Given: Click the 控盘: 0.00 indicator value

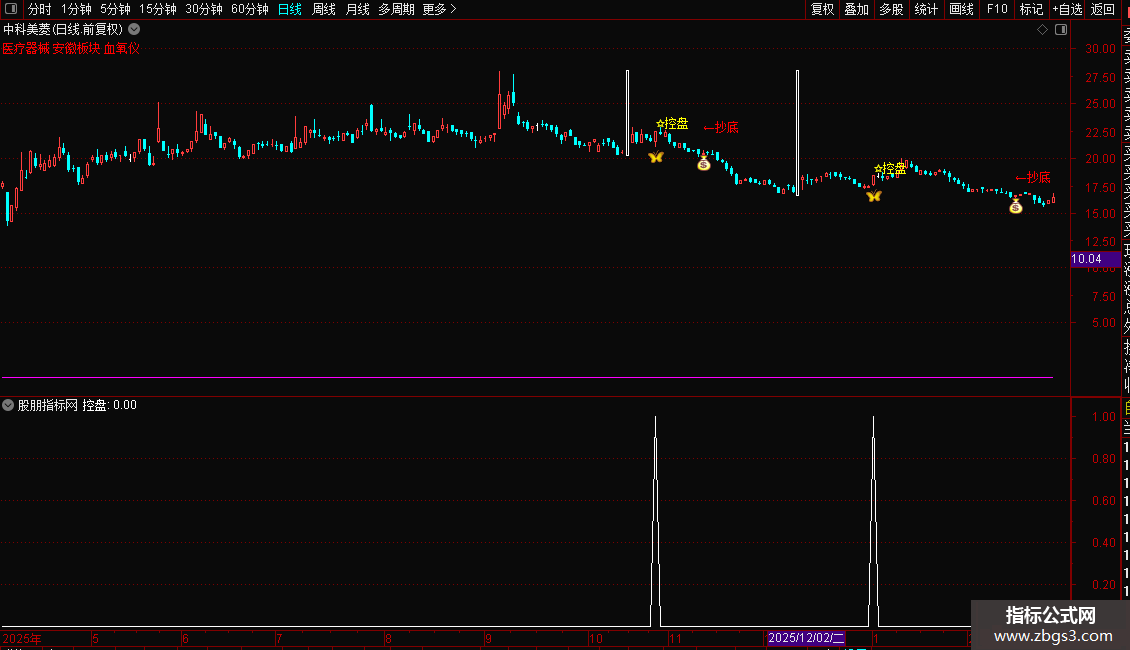Looking at the screenshot, I should tap(110, 405).
